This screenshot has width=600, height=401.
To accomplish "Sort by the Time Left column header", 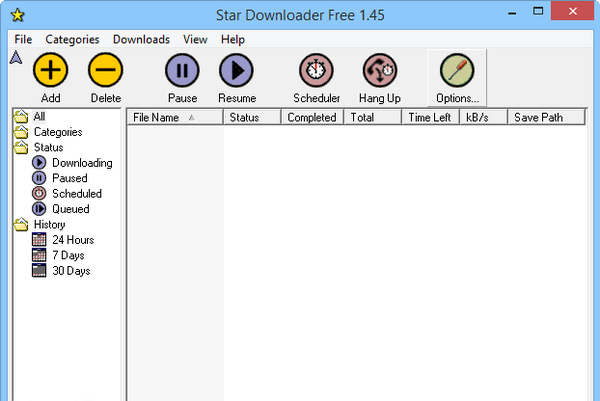I will [431, 117].
